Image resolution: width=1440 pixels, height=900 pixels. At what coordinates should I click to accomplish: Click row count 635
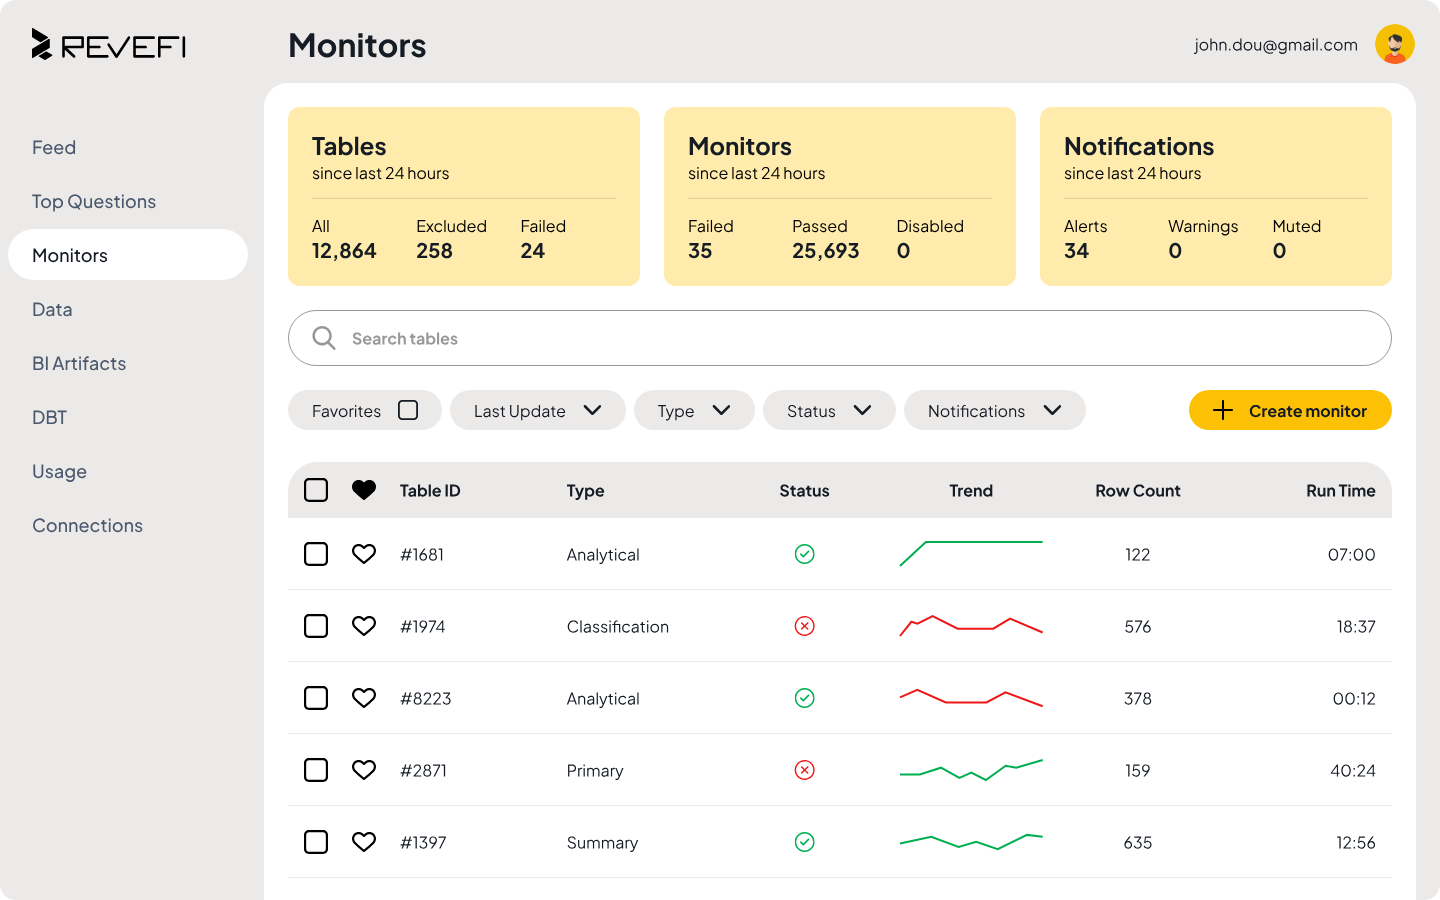pos(1138,842)
